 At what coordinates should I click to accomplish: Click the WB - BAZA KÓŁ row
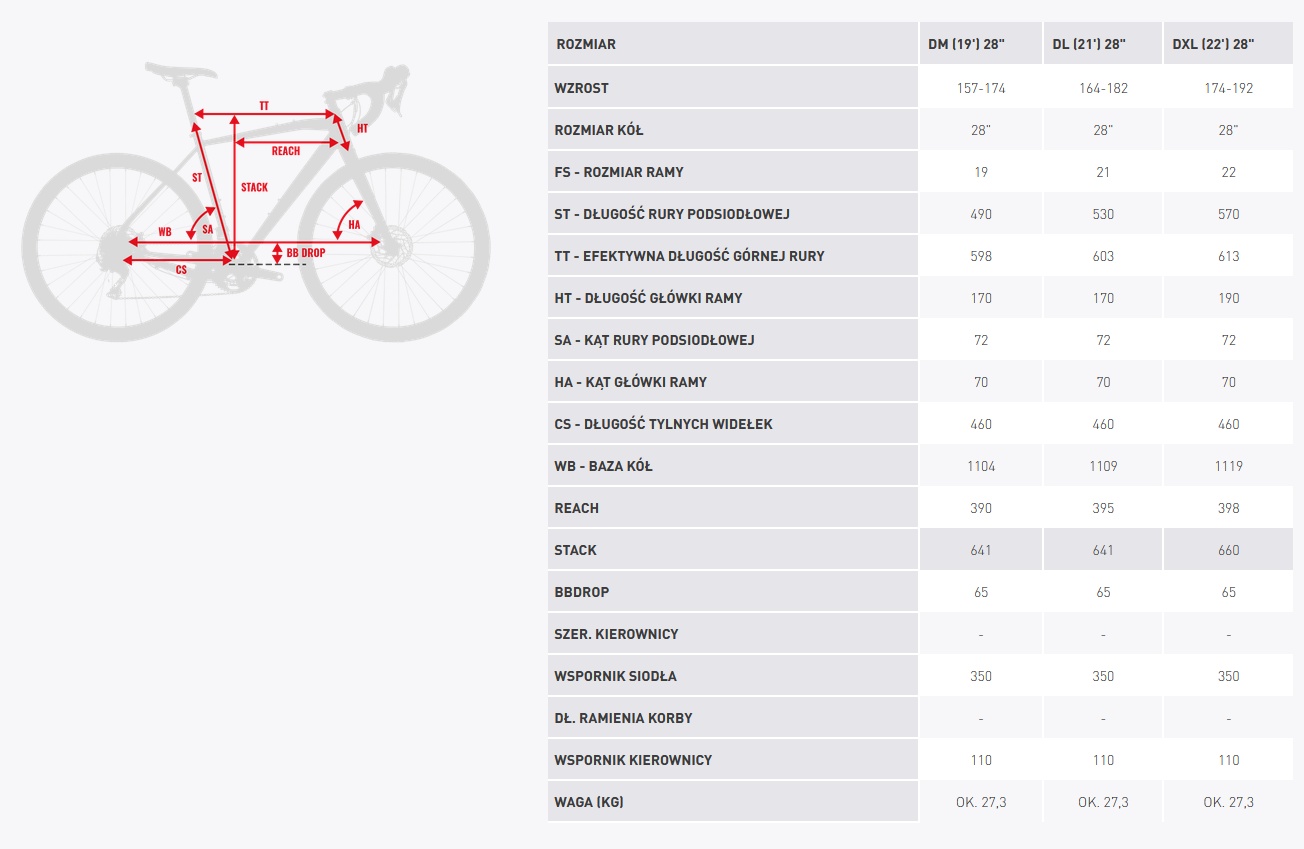click(x=920, y=466)
